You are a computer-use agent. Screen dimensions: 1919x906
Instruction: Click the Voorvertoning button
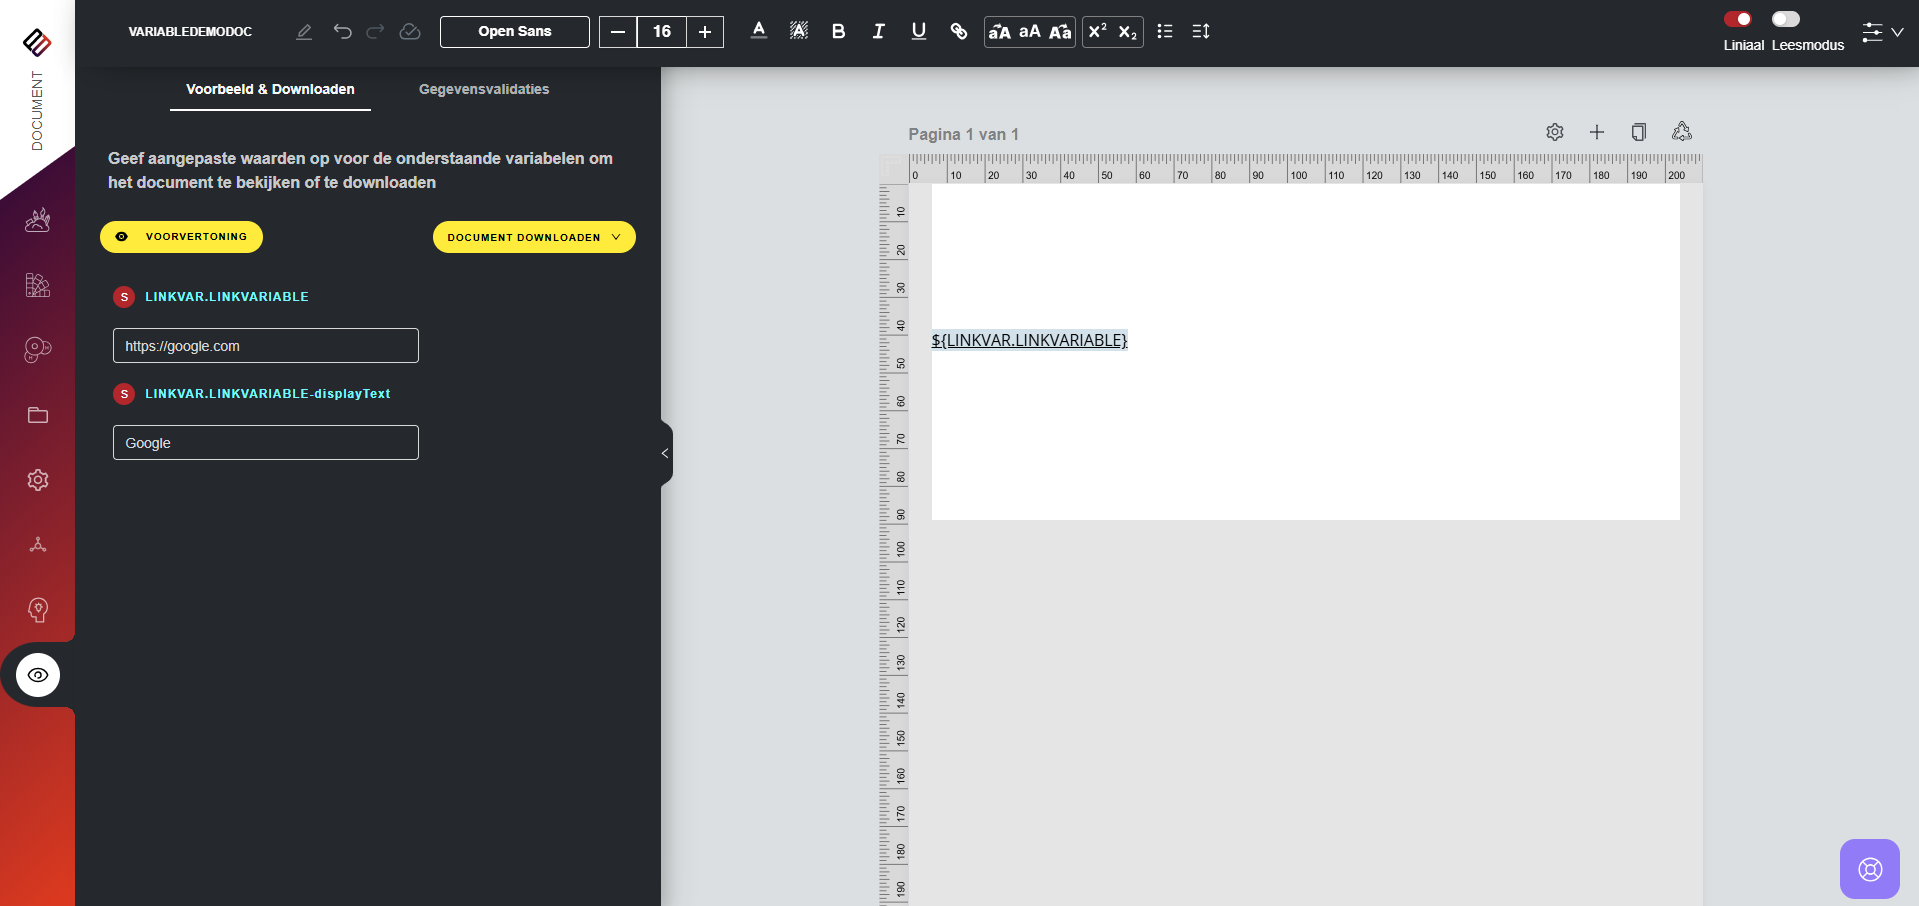181,237
